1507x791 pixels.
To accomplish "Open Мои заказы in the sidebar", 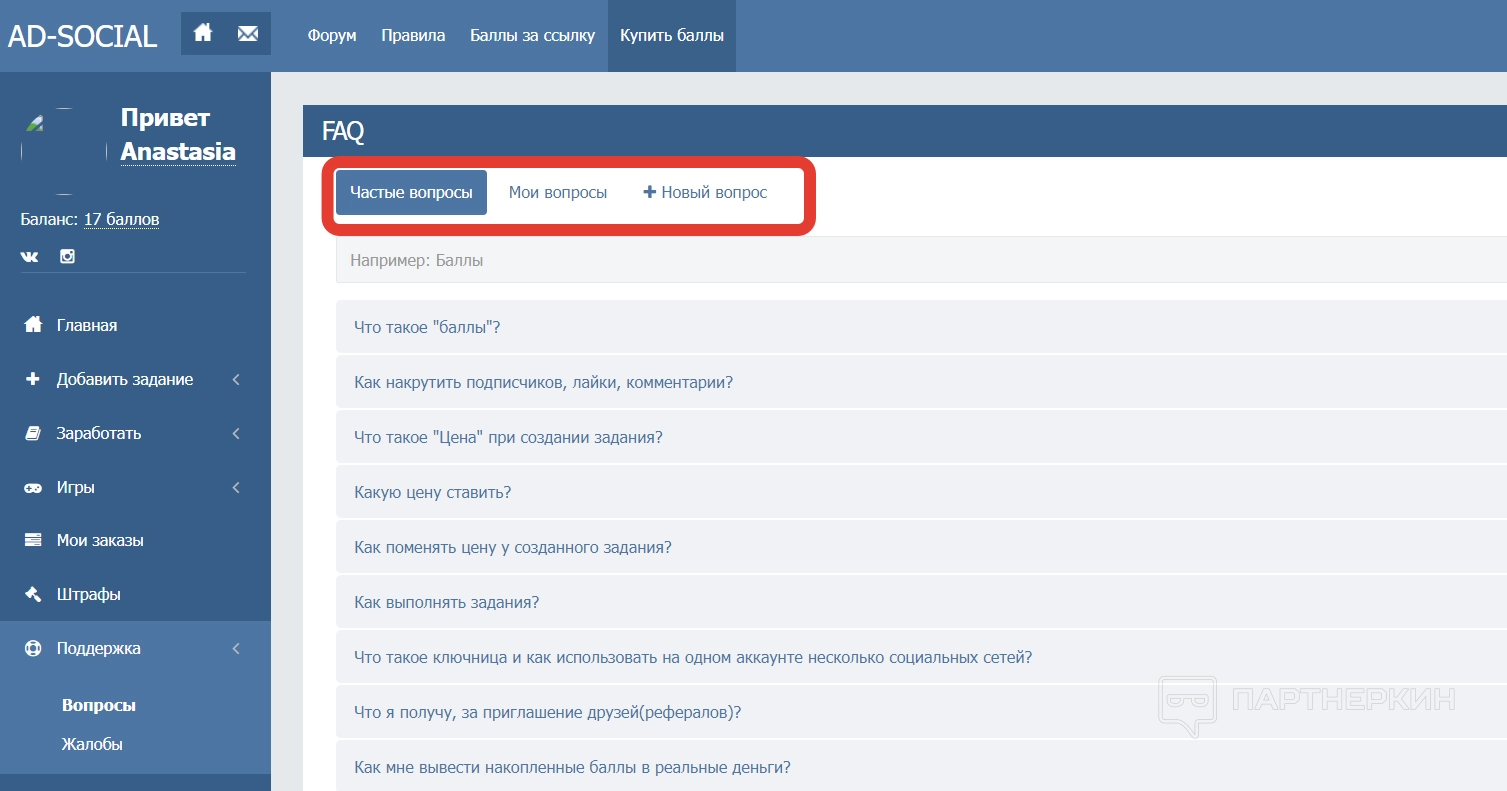I will 100,540.
